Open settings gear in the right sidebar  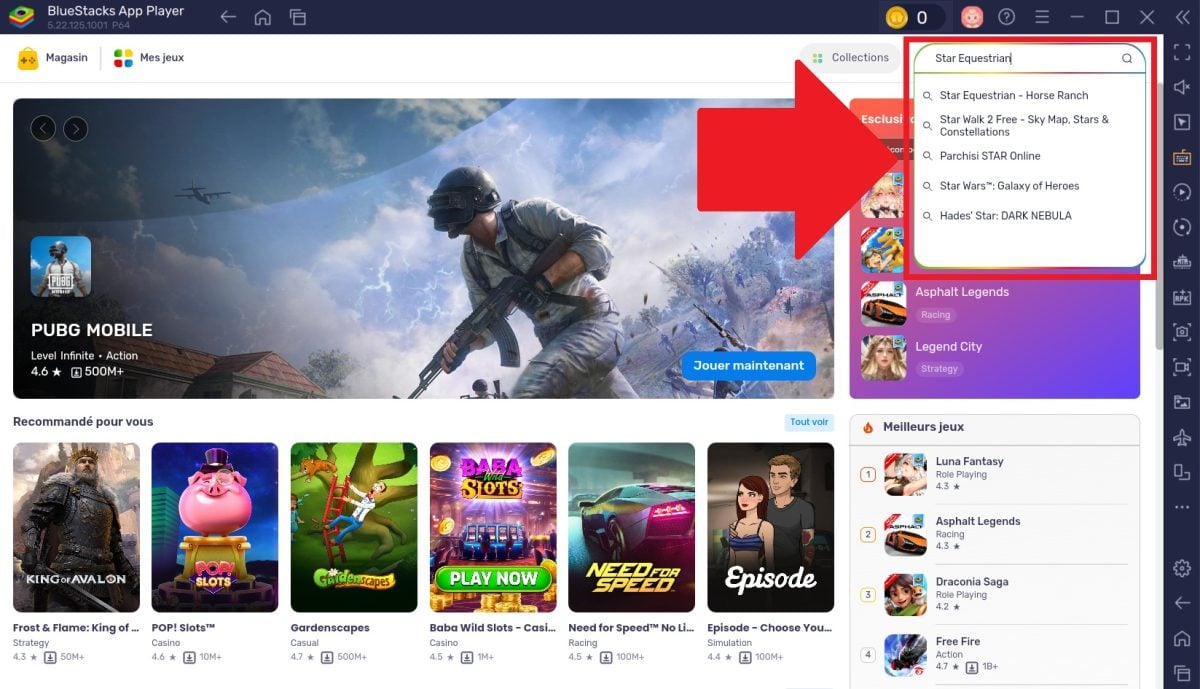click(1182, 567)
